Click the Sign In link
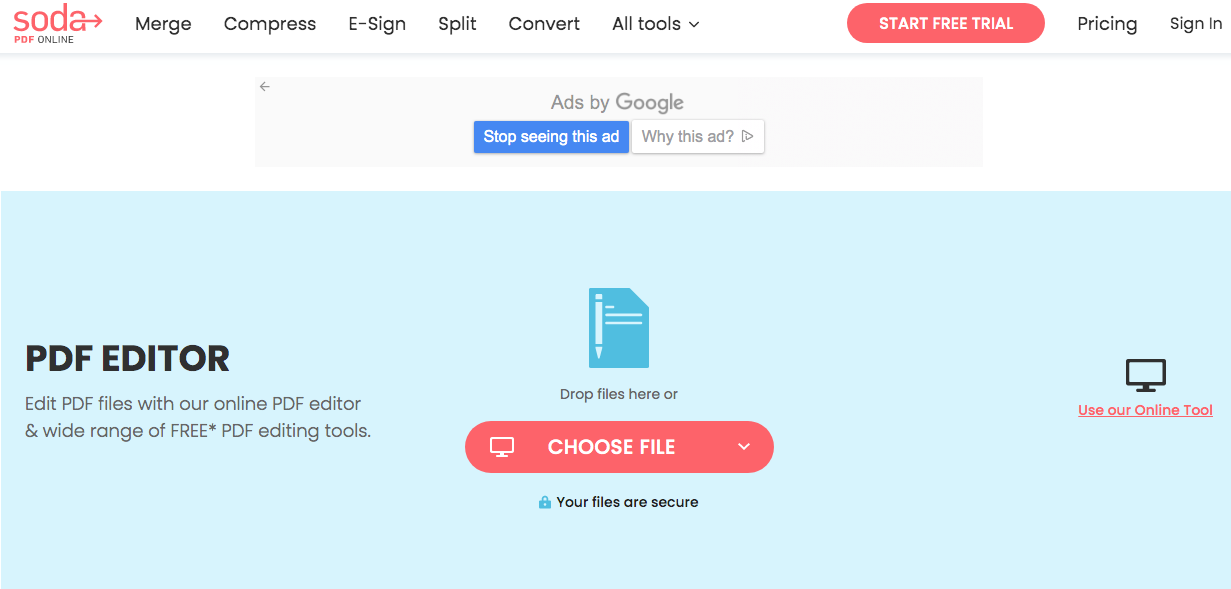 (x=1196, y=24)
